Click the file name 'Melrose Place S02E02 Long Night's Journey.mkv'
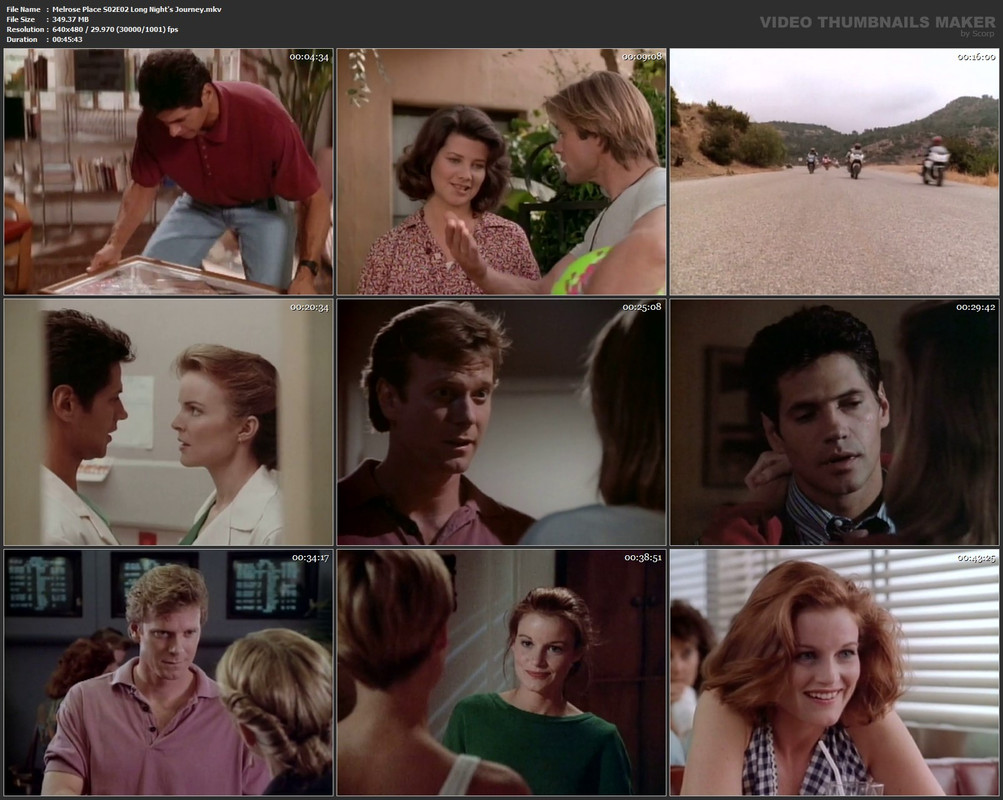1003x800 pixels. (x=137, y=10)
